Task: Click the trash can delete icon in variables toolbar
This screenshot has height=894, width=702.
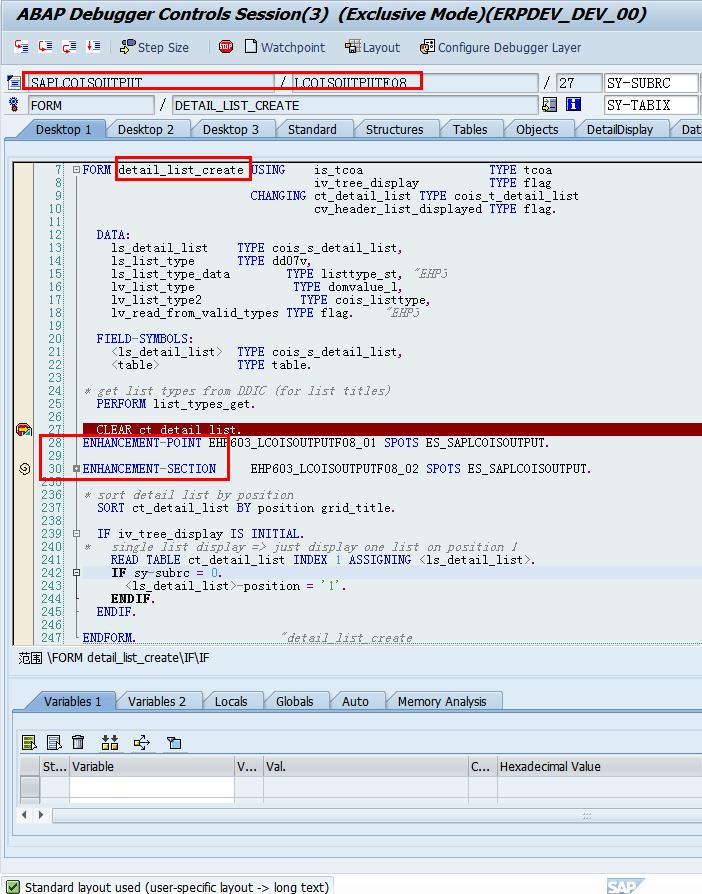Action: [78, 742]
